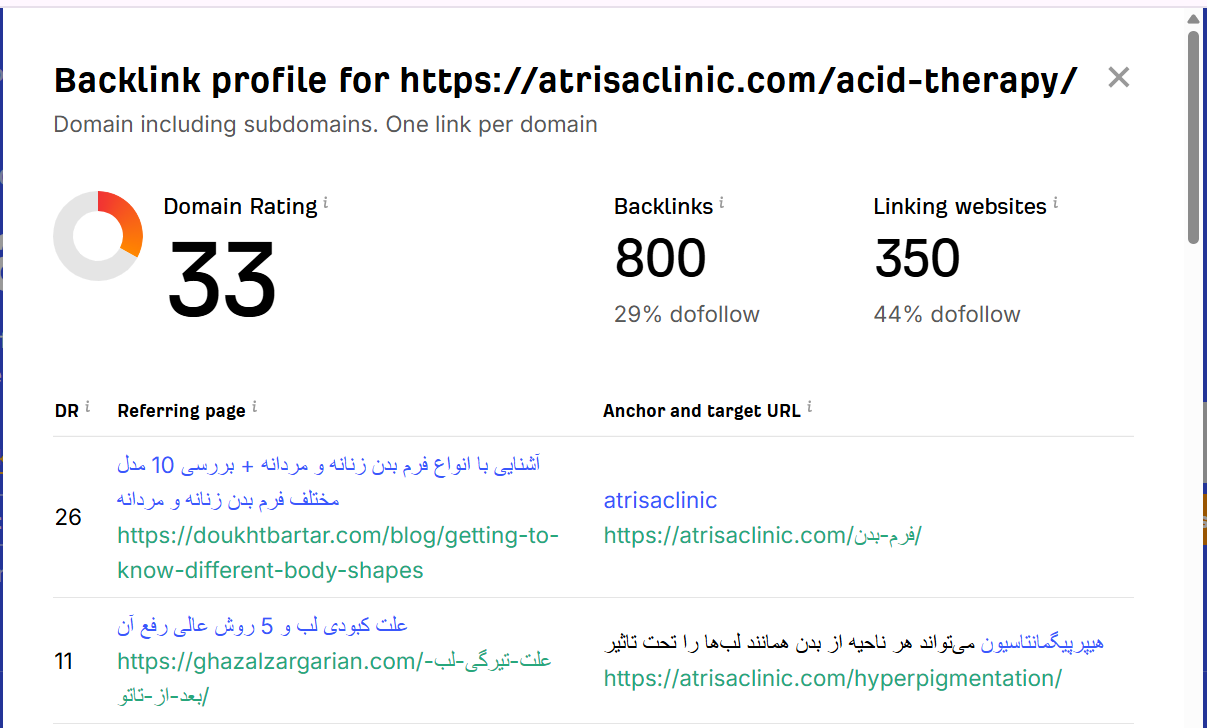The height and width of the screenshot is (728, 1207).
Task: Open the atrisaclinic.com/فرم-بدن/ target URL
Action: click(x=762, y=535)
